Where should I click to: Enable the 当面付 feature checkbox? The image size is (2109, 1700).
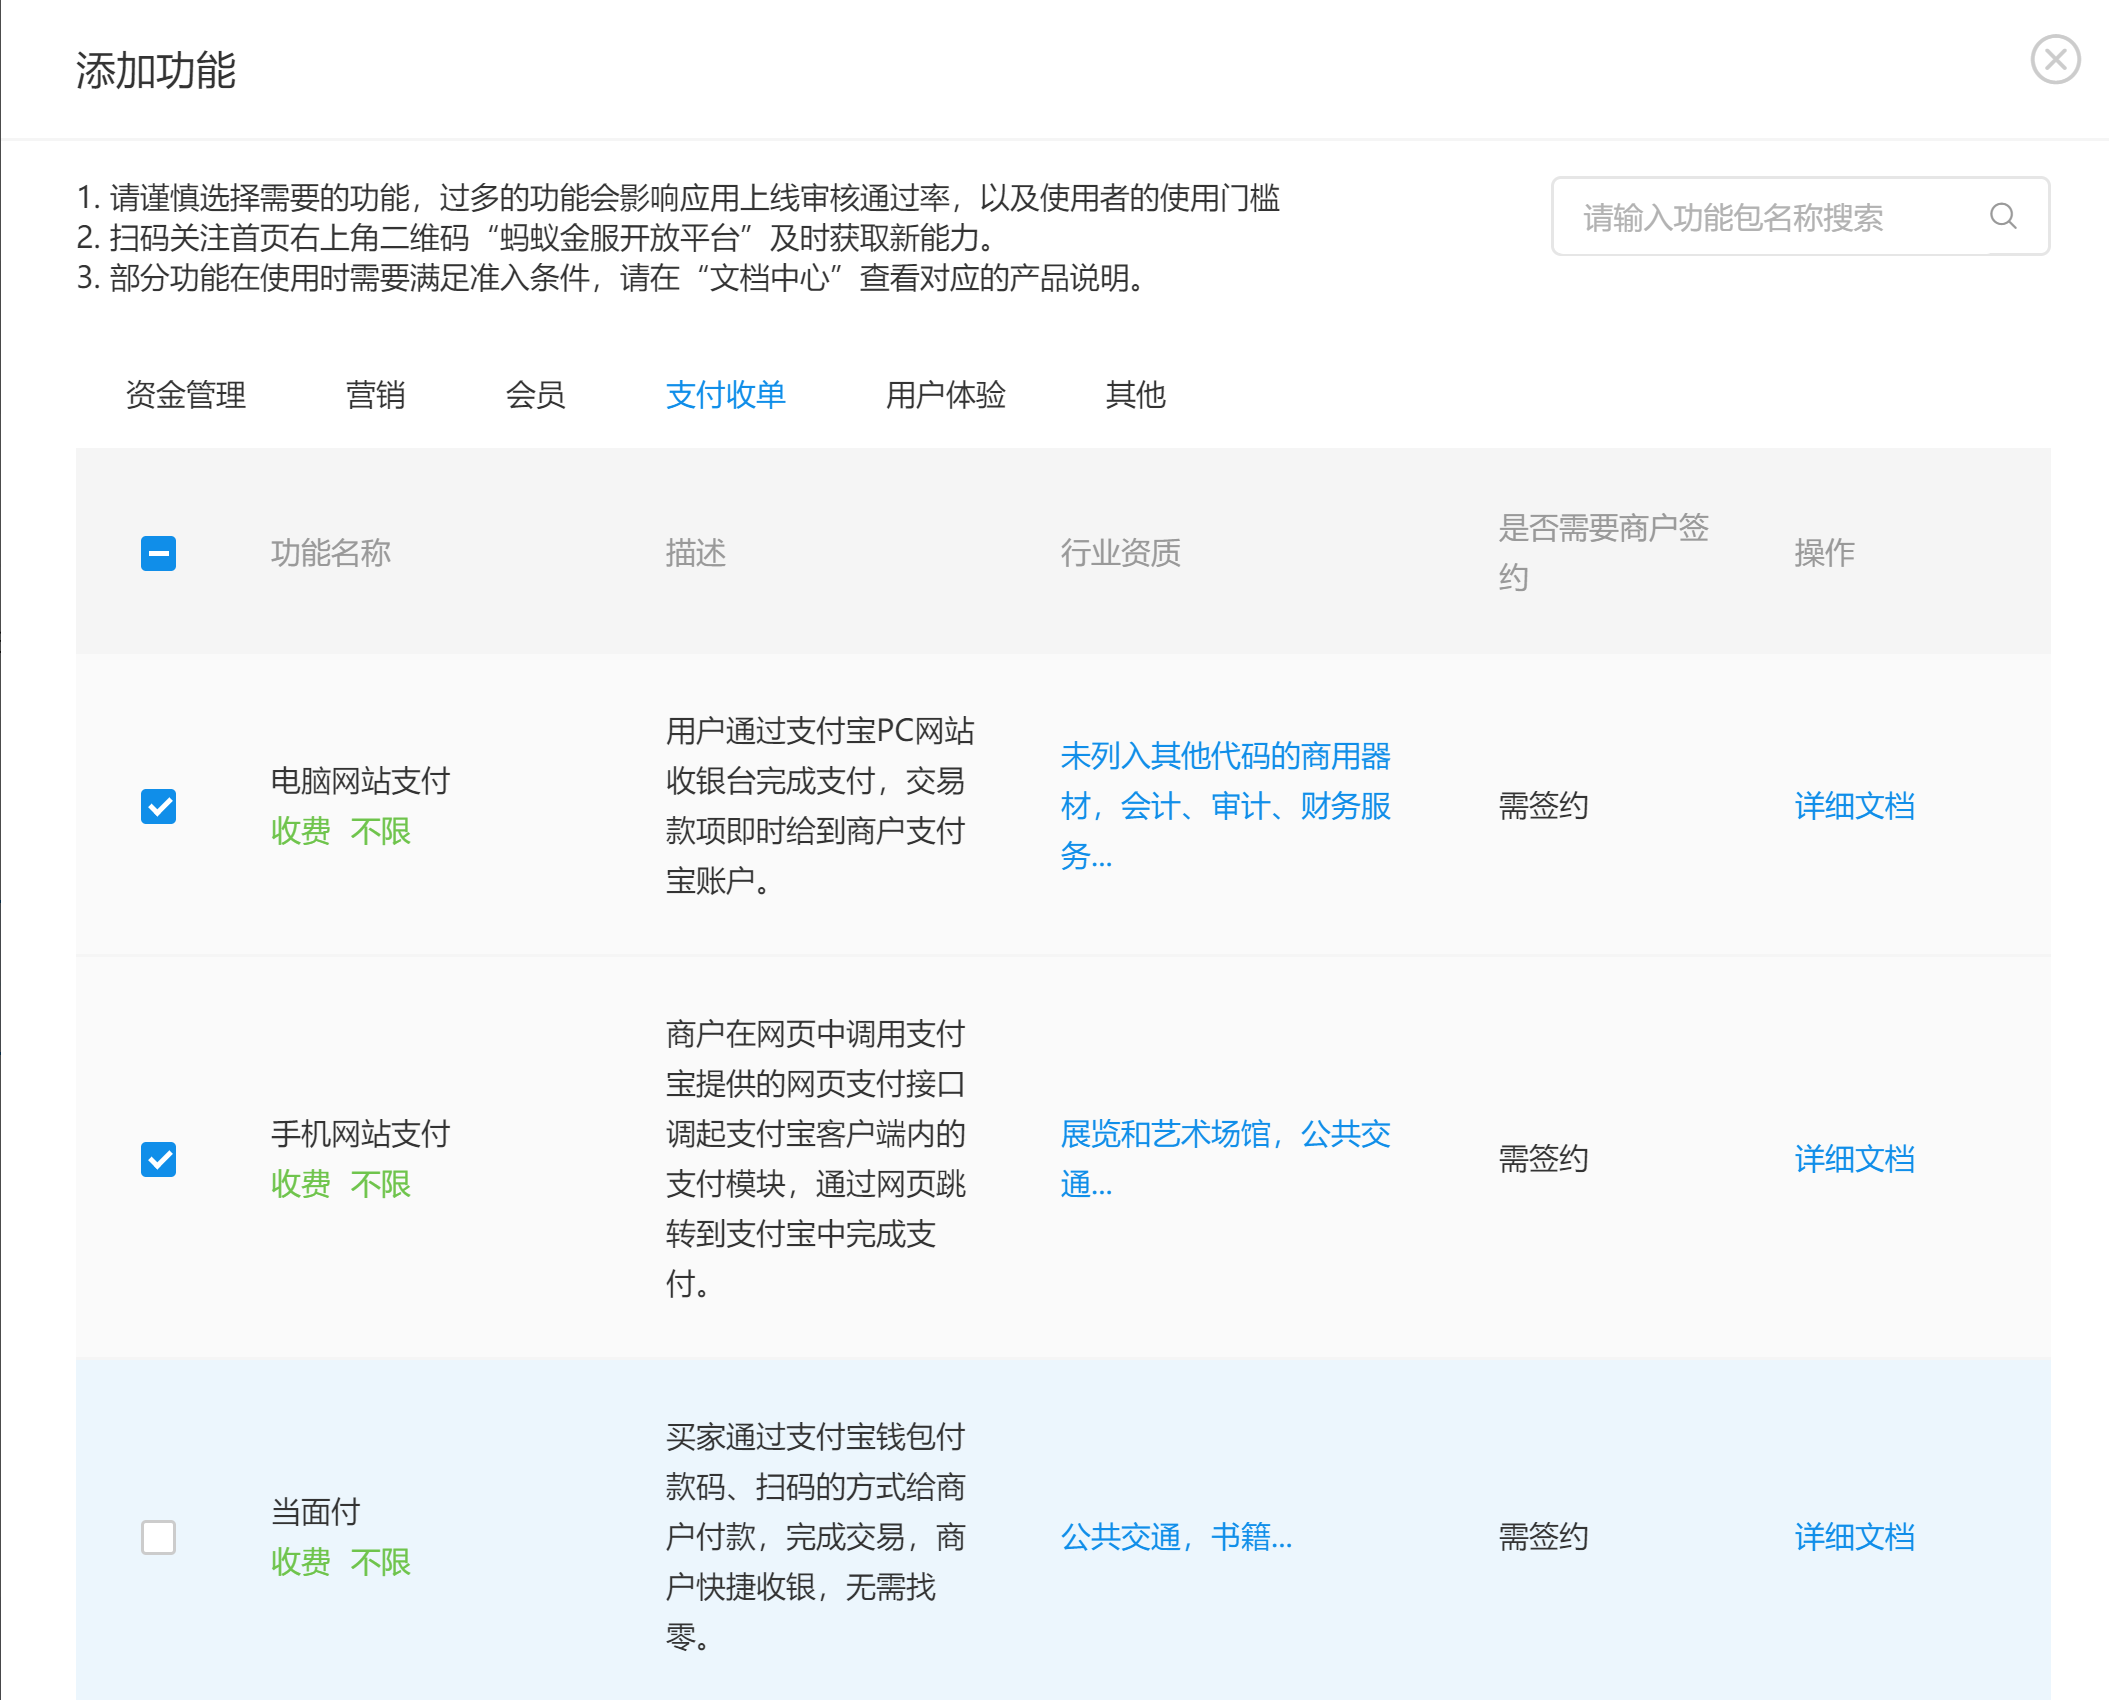click(157, 1538)
